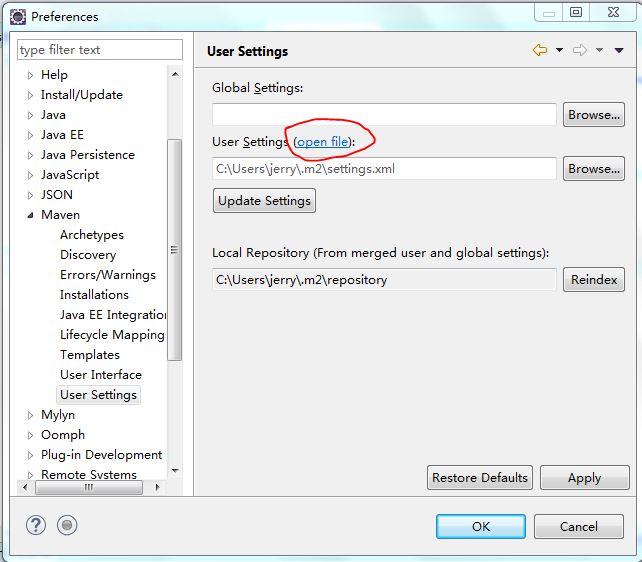The image size is (642, 562).
Task: Expand the JSON tree node
Action: [30, 195]
